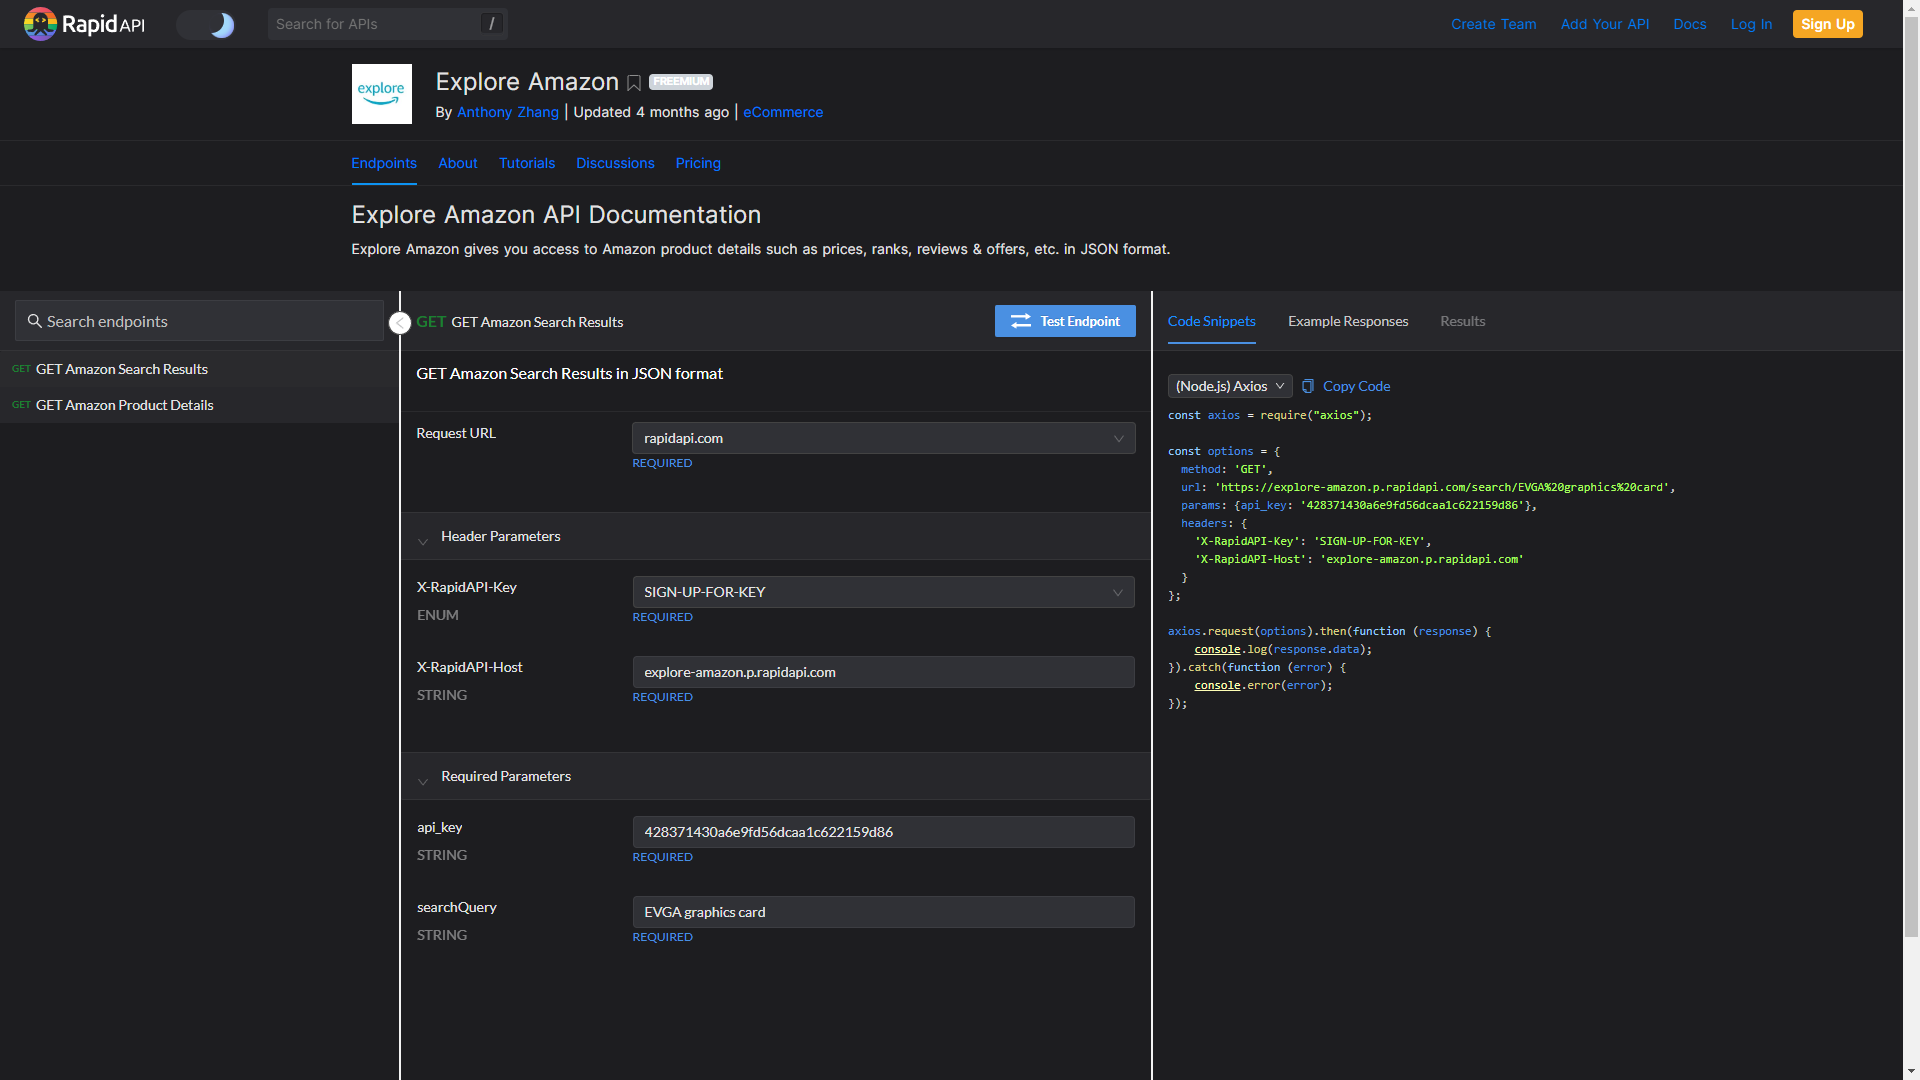Viewport: 1920px width, 1080px height.
Task: Click the RapidAPI logo
Action: [84, 24]
